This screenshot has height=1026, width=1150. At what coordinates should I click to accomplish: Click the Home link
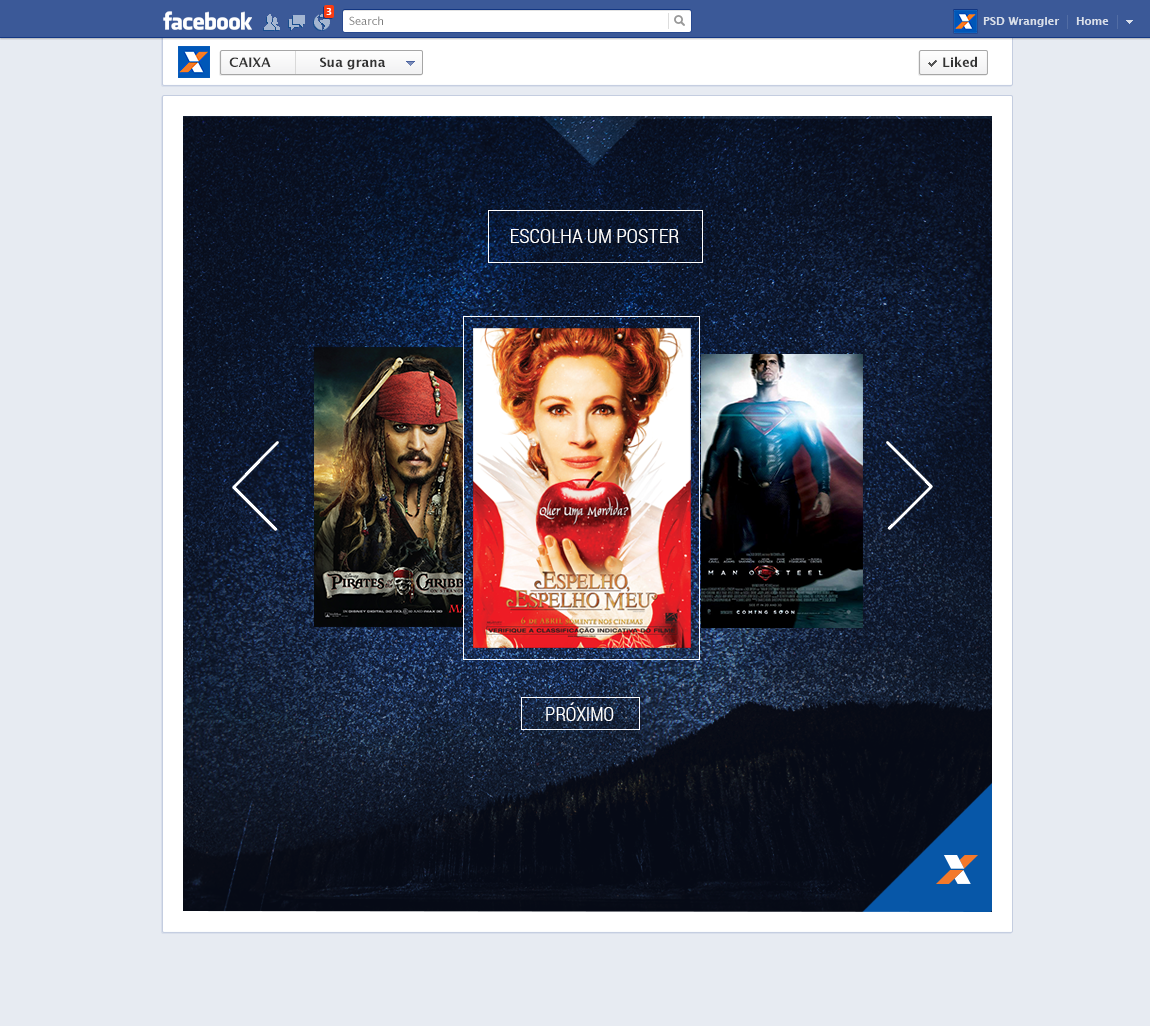pyautogui.click(x=1092, y=21)
